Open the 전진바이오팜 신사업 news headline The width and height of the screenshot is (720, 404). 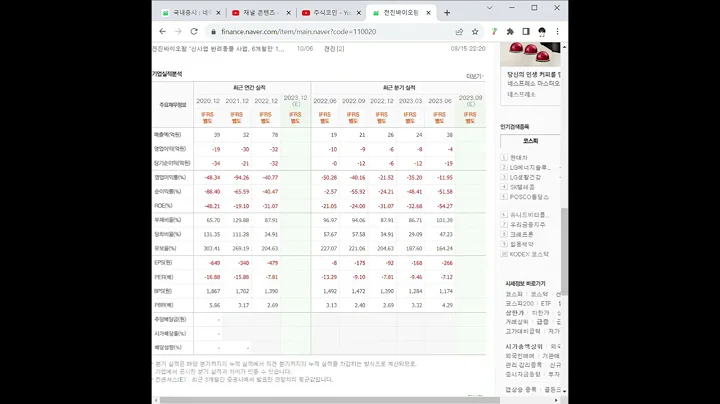pos(218,49)
